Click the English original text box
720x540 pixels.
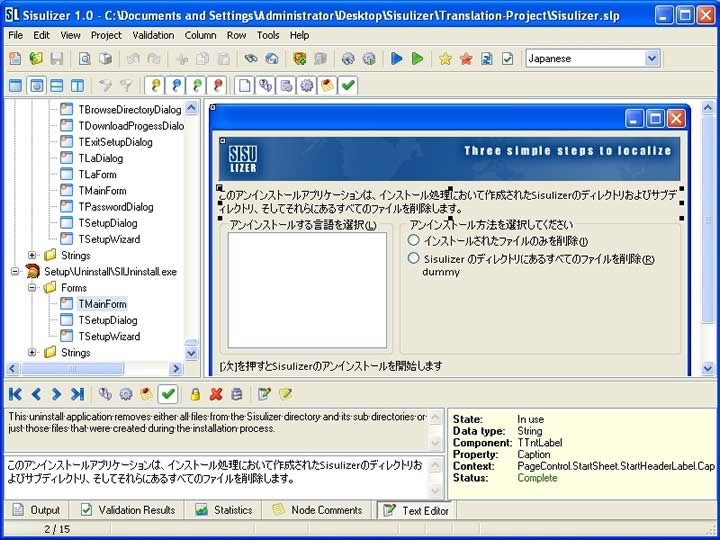pyautogui.click(x=218, y=429)
